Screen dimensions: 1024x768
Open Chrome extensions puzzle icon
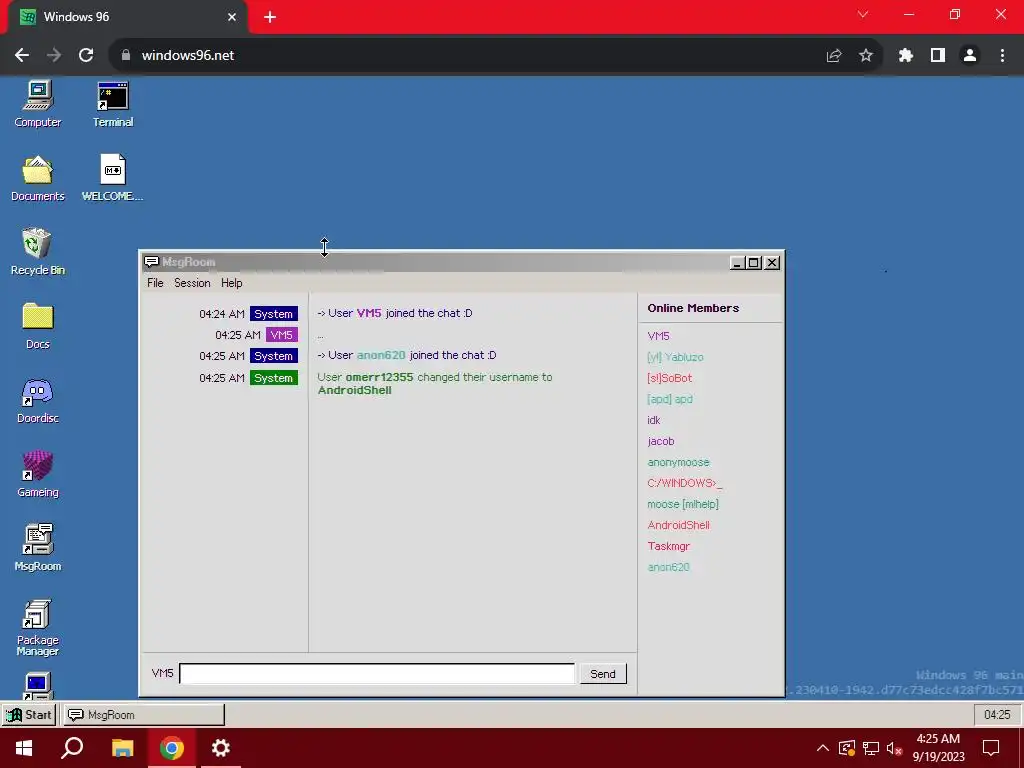pos(905,56)
